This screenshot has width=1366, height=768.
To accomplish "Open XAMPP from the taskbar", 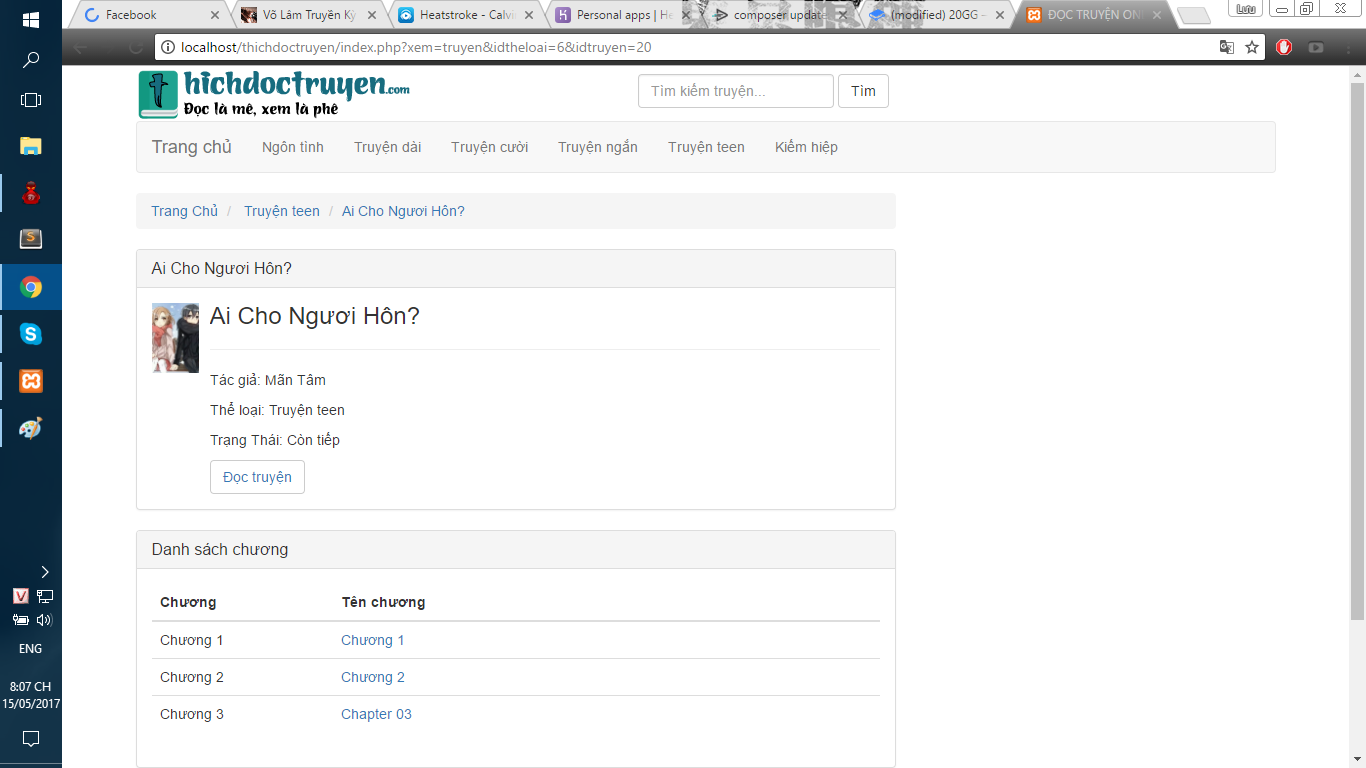I will pyautogui.click(x=31, y=381).
